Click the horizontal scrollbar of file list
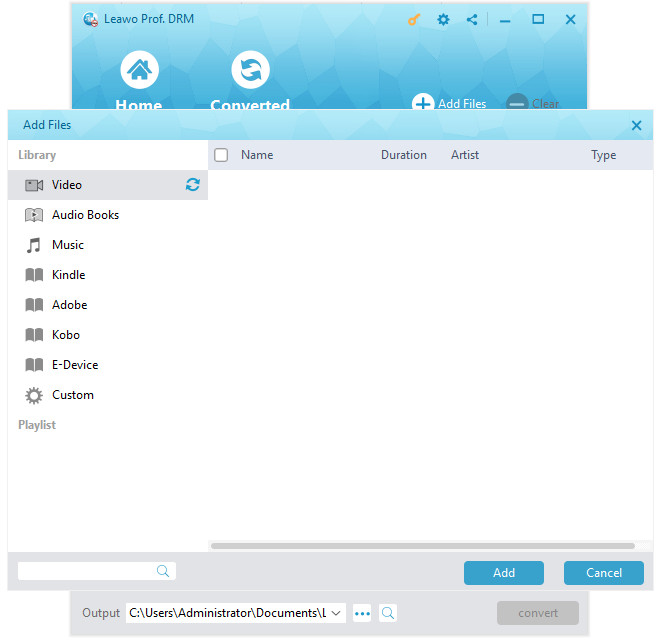This screenshot has width=664, height=640. click(x=423, y=546)
